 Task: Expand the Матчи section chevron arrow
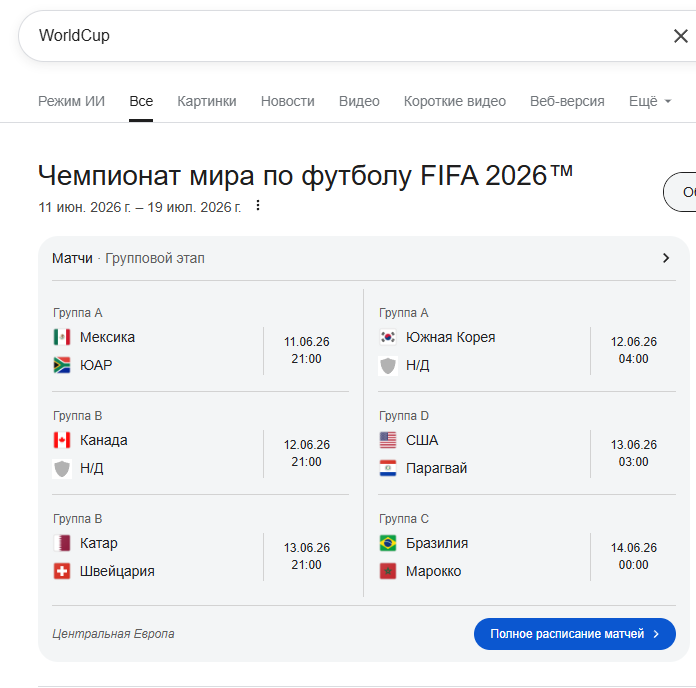point(666,258)
